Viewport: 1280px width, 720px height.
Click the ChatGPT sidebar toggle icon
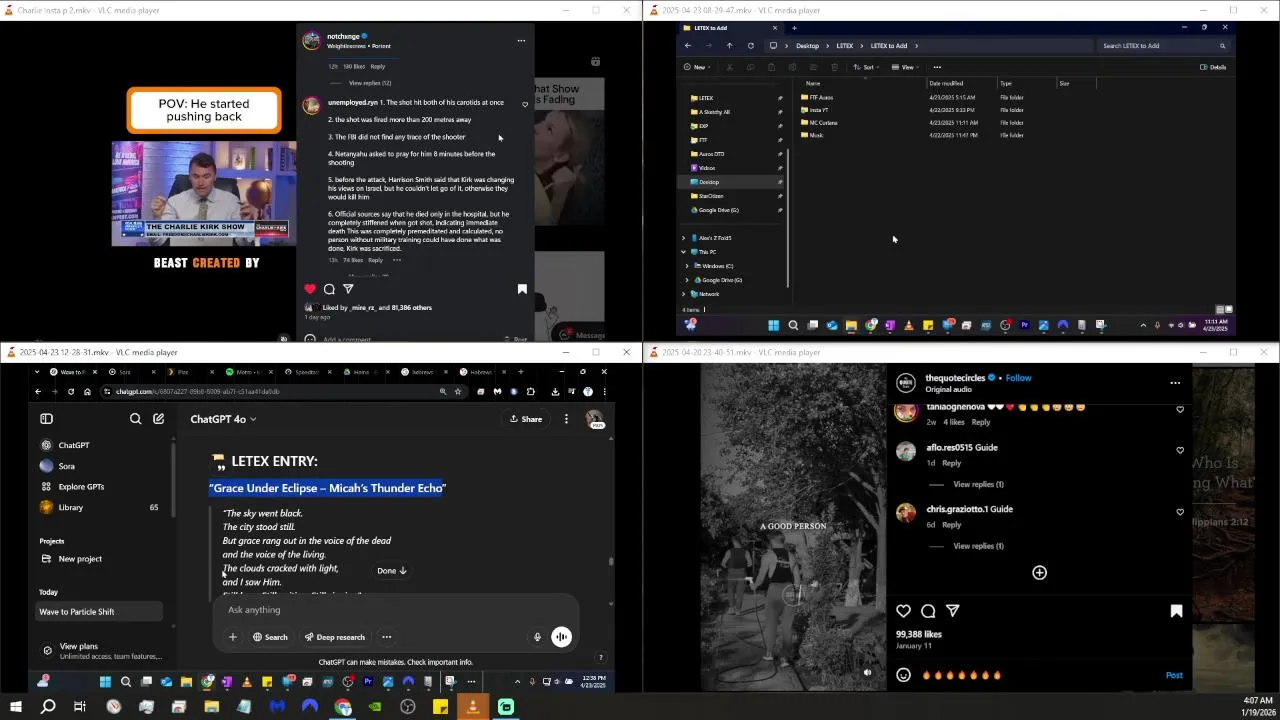pyautogui.click(x=46, y=419)
